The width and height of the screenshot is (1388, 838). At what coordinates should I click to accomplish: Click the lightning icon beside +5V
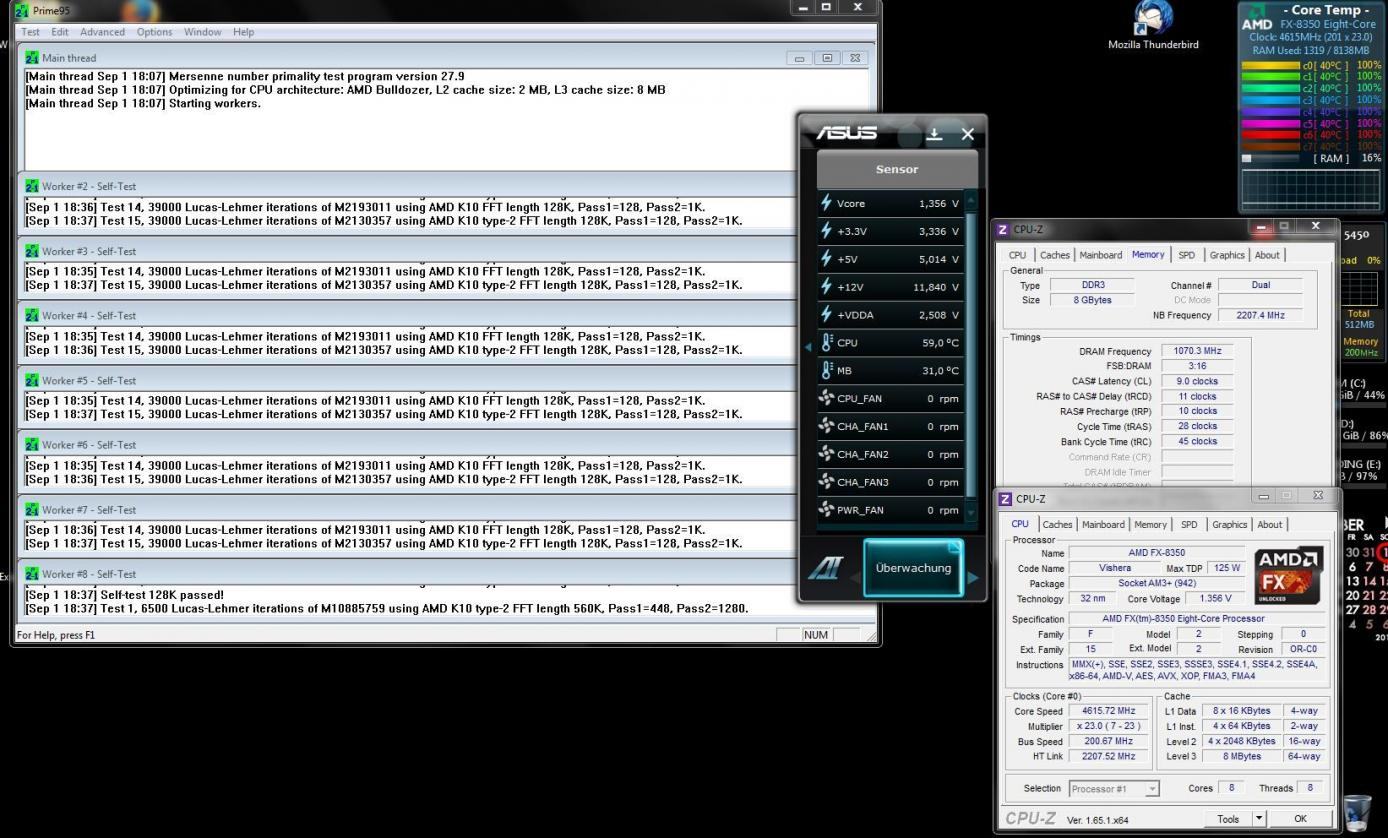(x=826, y=259)
